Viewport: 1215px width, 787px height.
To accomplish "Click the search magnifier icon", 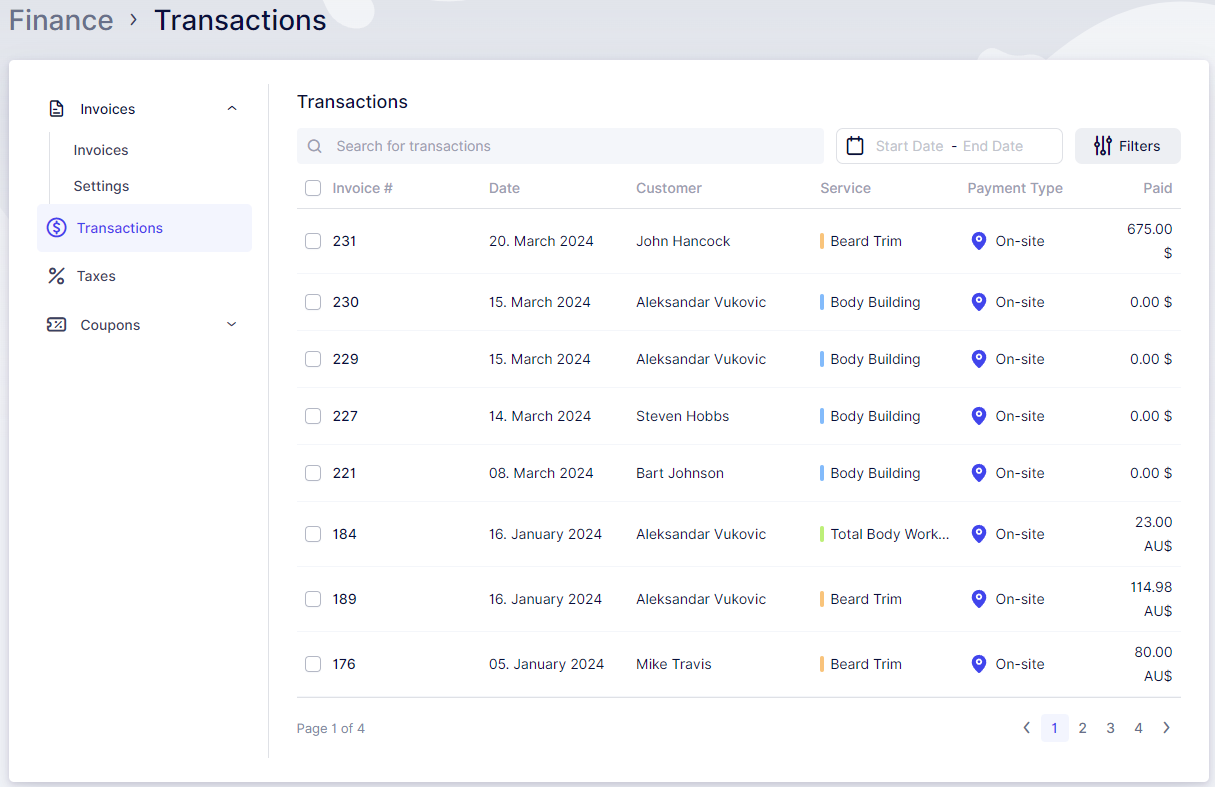I will [315, 146].
